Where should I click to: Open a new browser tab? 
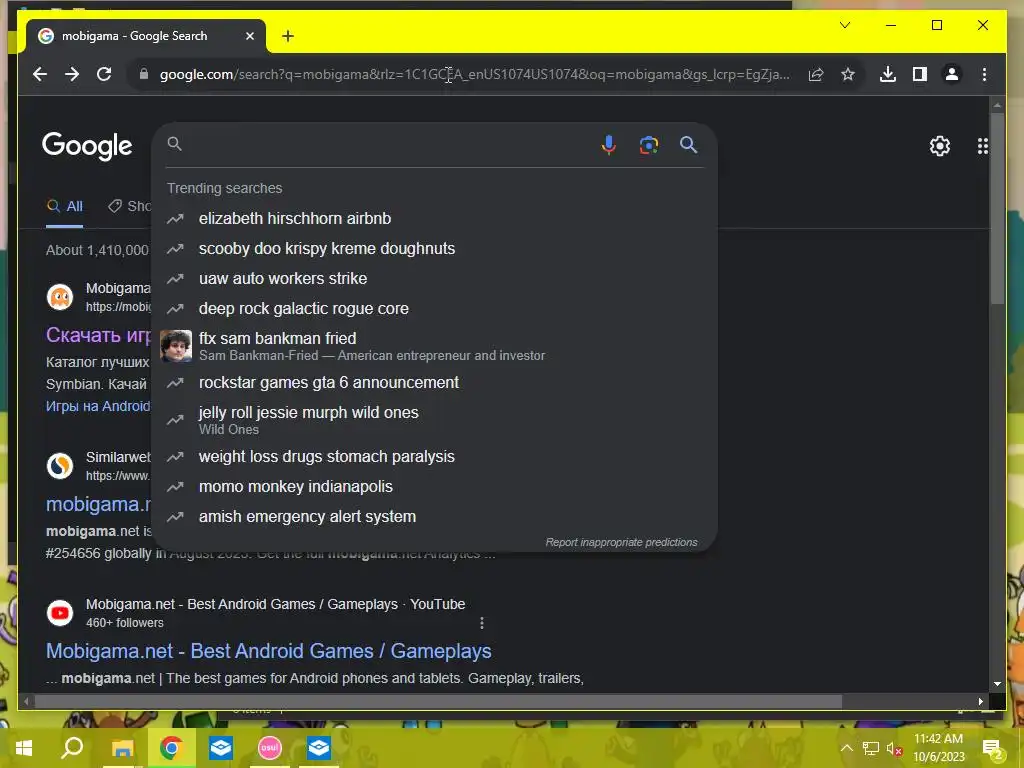pos(287,36)
